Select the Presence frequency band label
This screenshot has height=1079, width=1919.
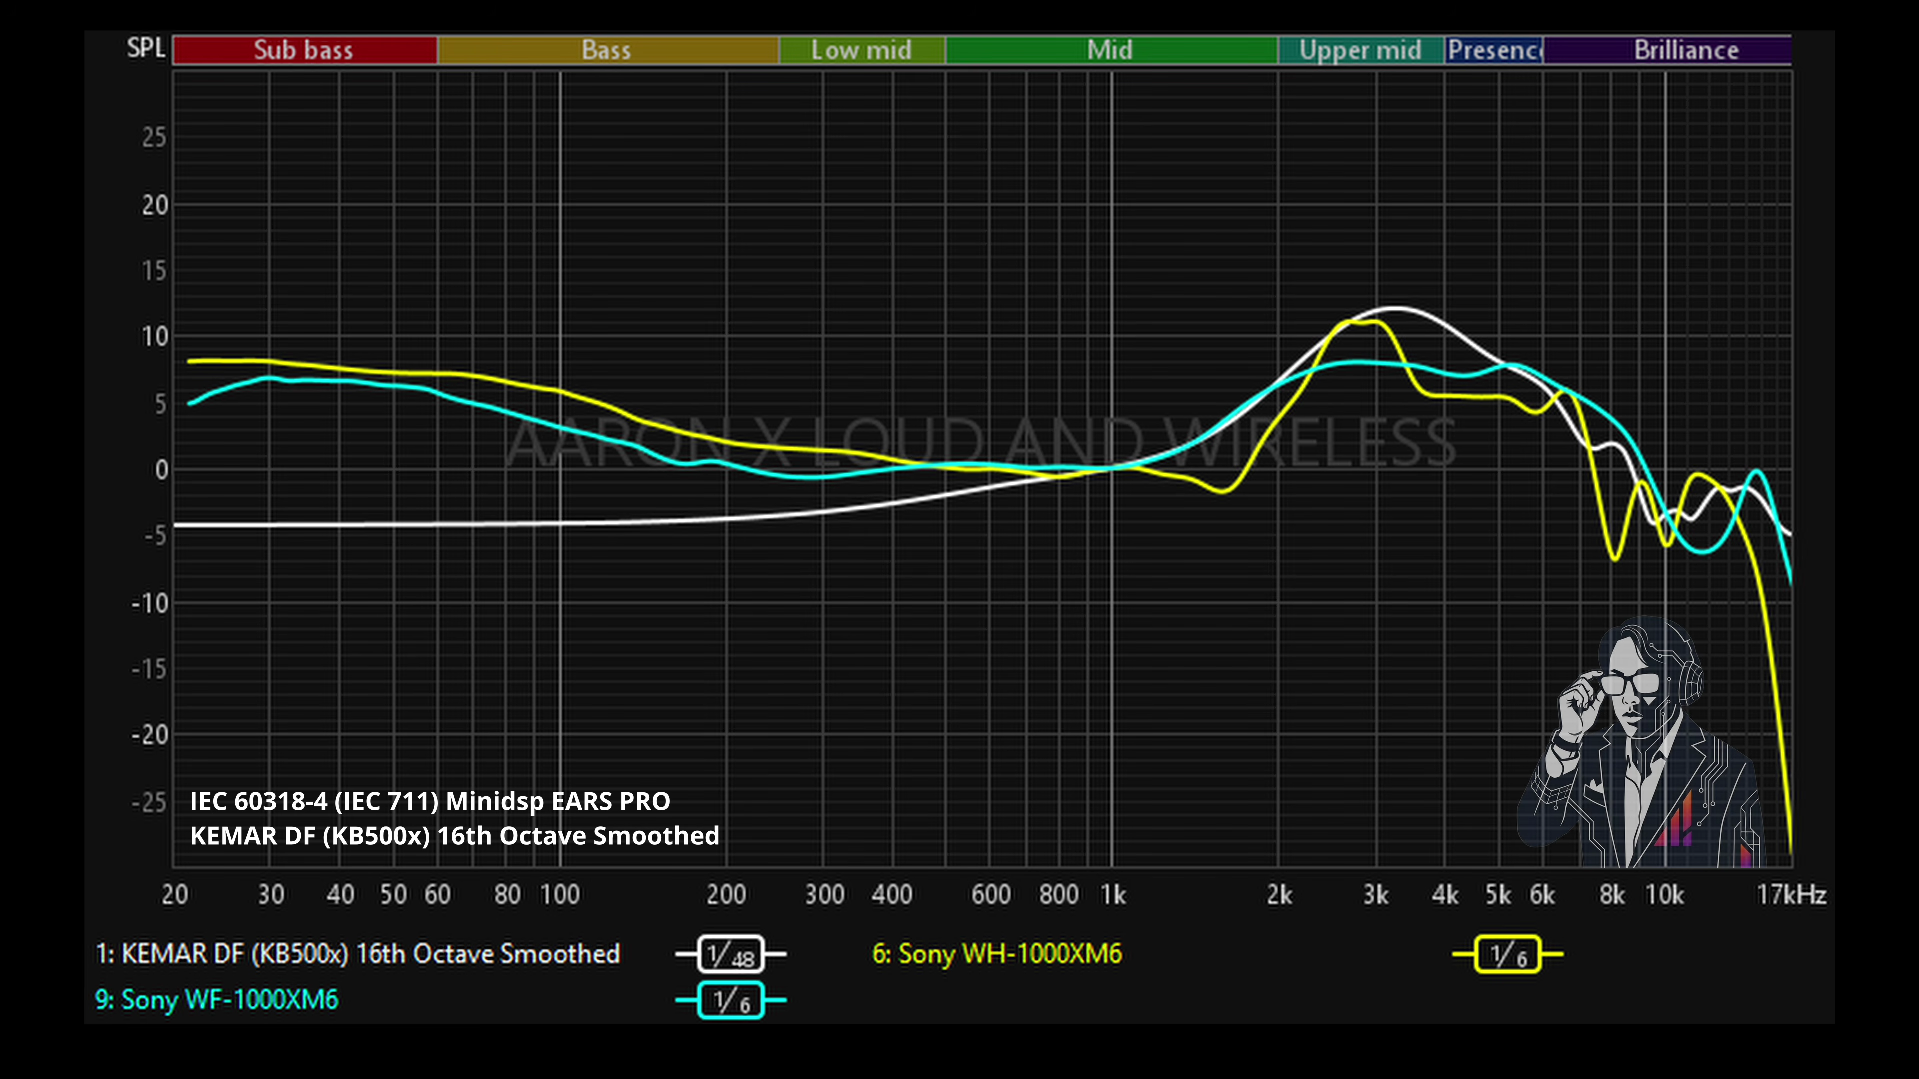click(1494, 50)
